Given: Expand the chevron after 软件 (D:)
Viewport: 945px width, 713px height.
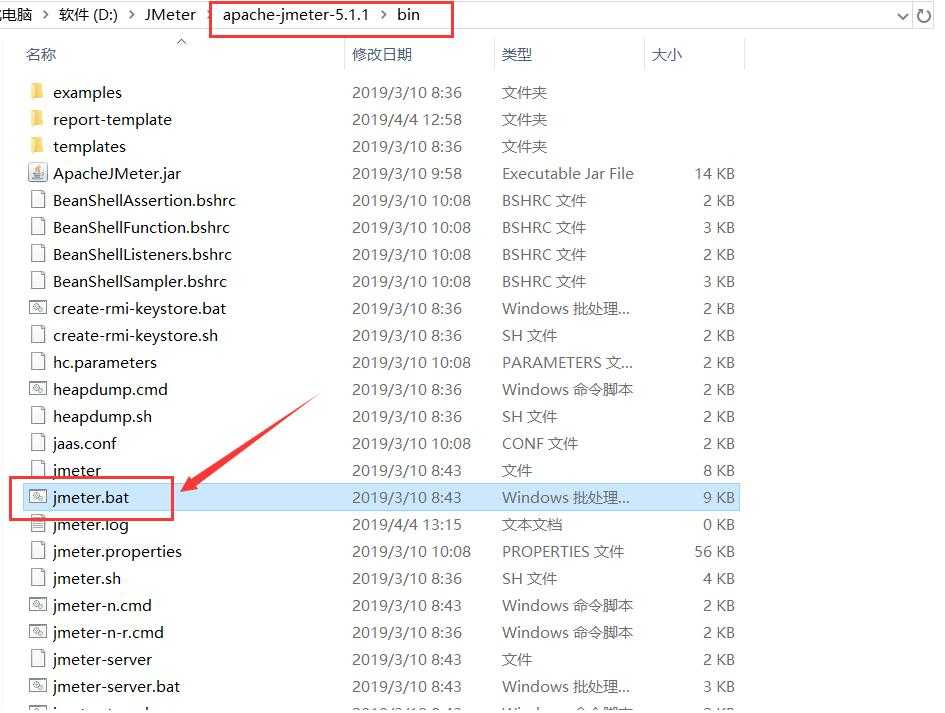Looking at the screenshot, I should pos(131,15).
